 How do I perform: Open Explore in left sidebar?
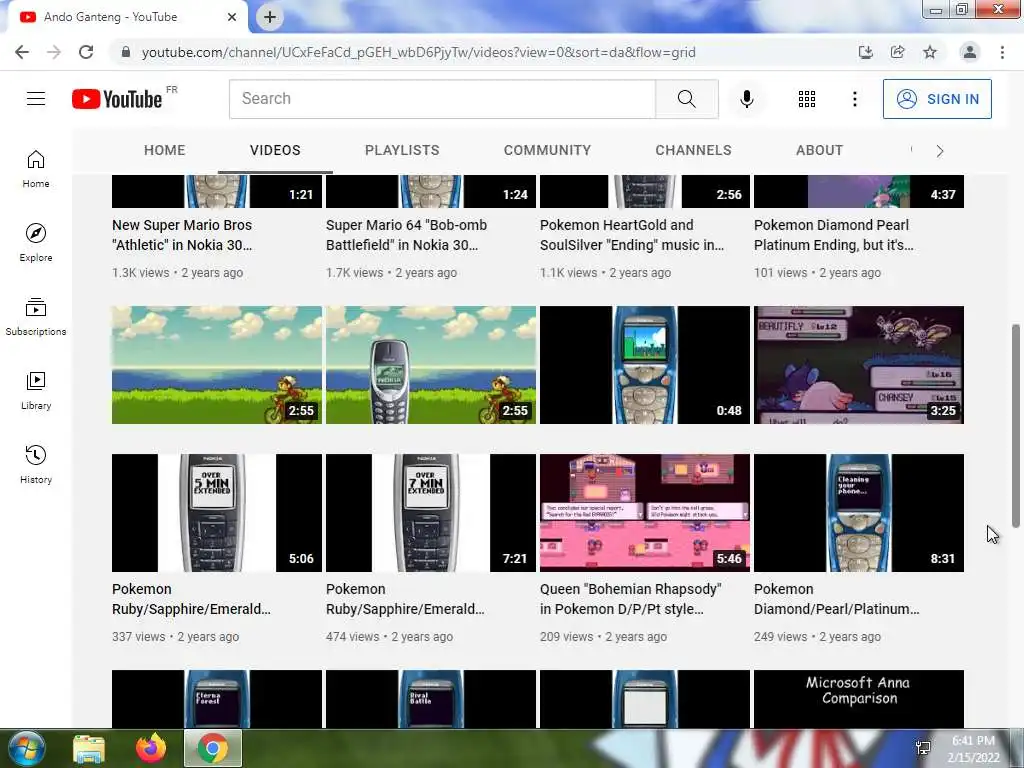(x=36, y=242)
